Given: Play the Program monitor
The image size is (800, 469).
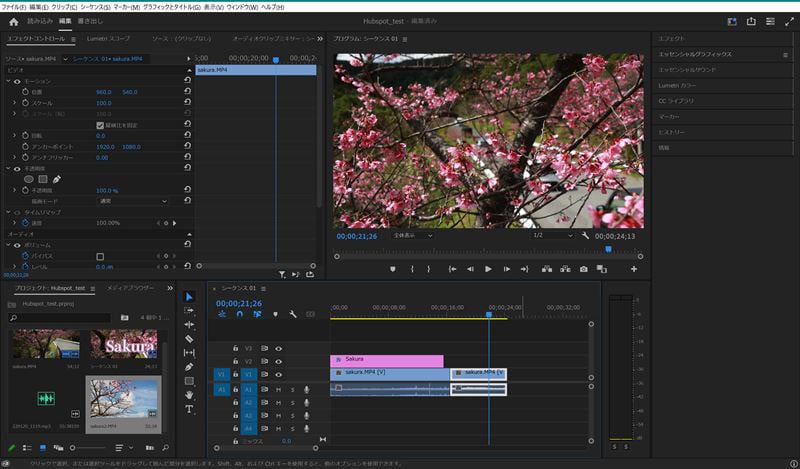Looking at the screenshot, I should [488, 269].
